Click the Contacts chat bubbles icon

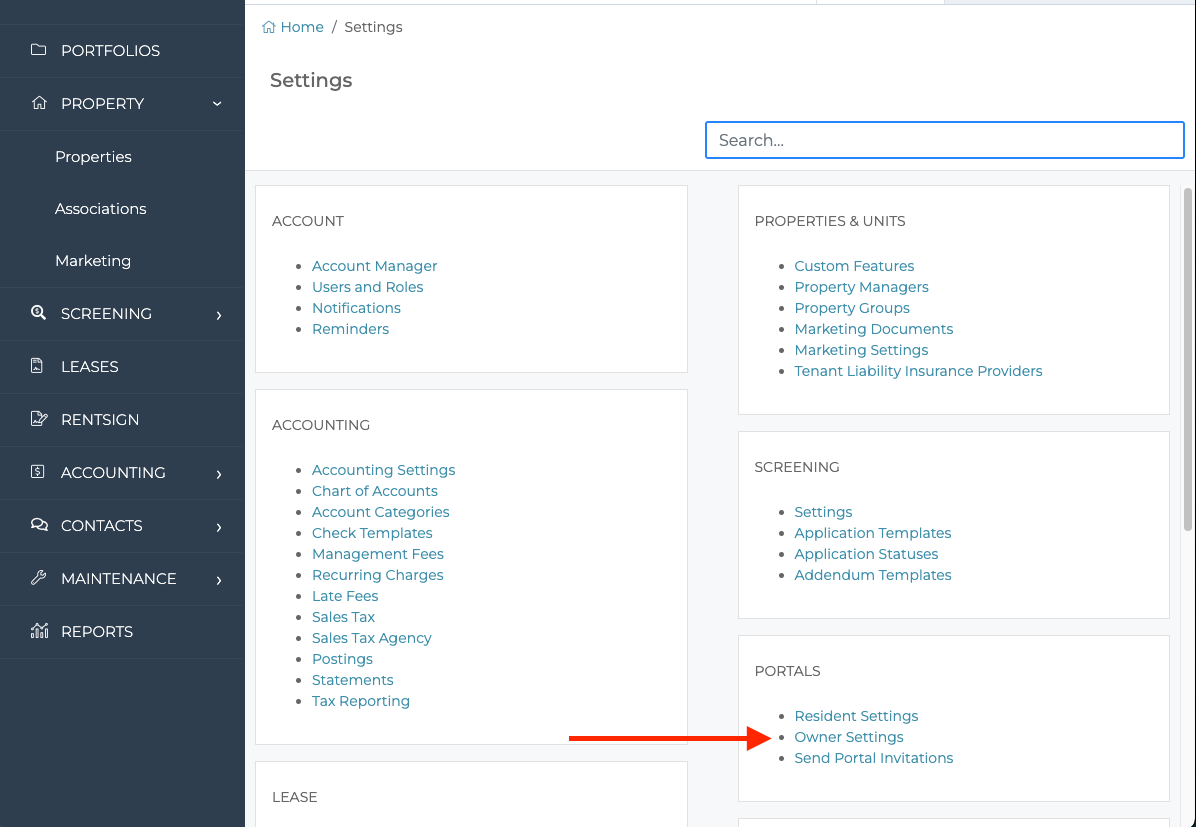point(39,525)
